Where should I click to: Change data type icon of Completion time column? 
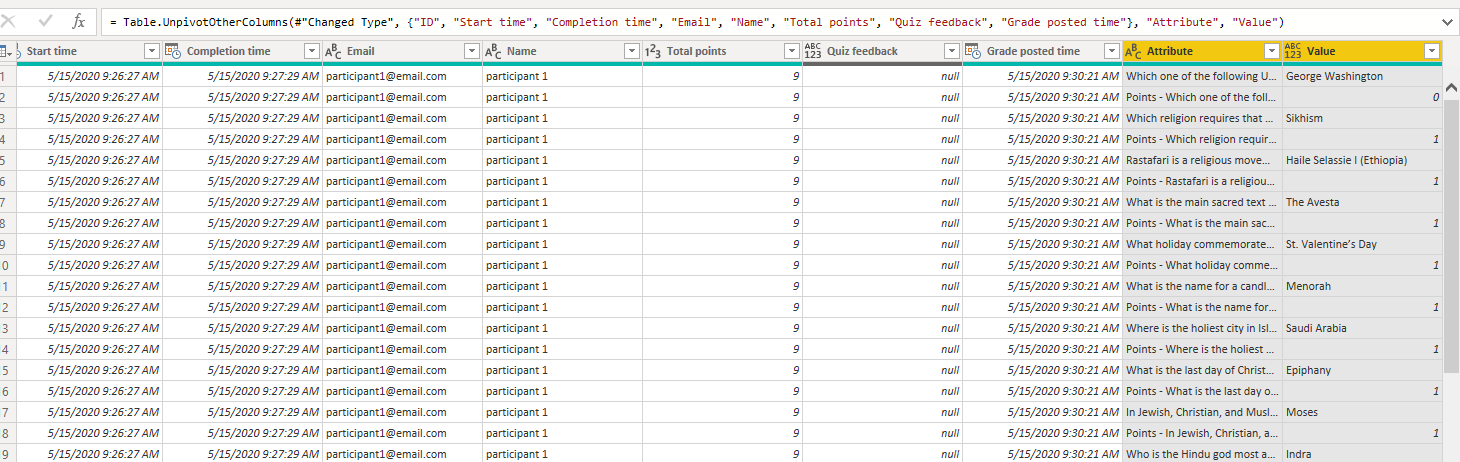tap(172, 51)
